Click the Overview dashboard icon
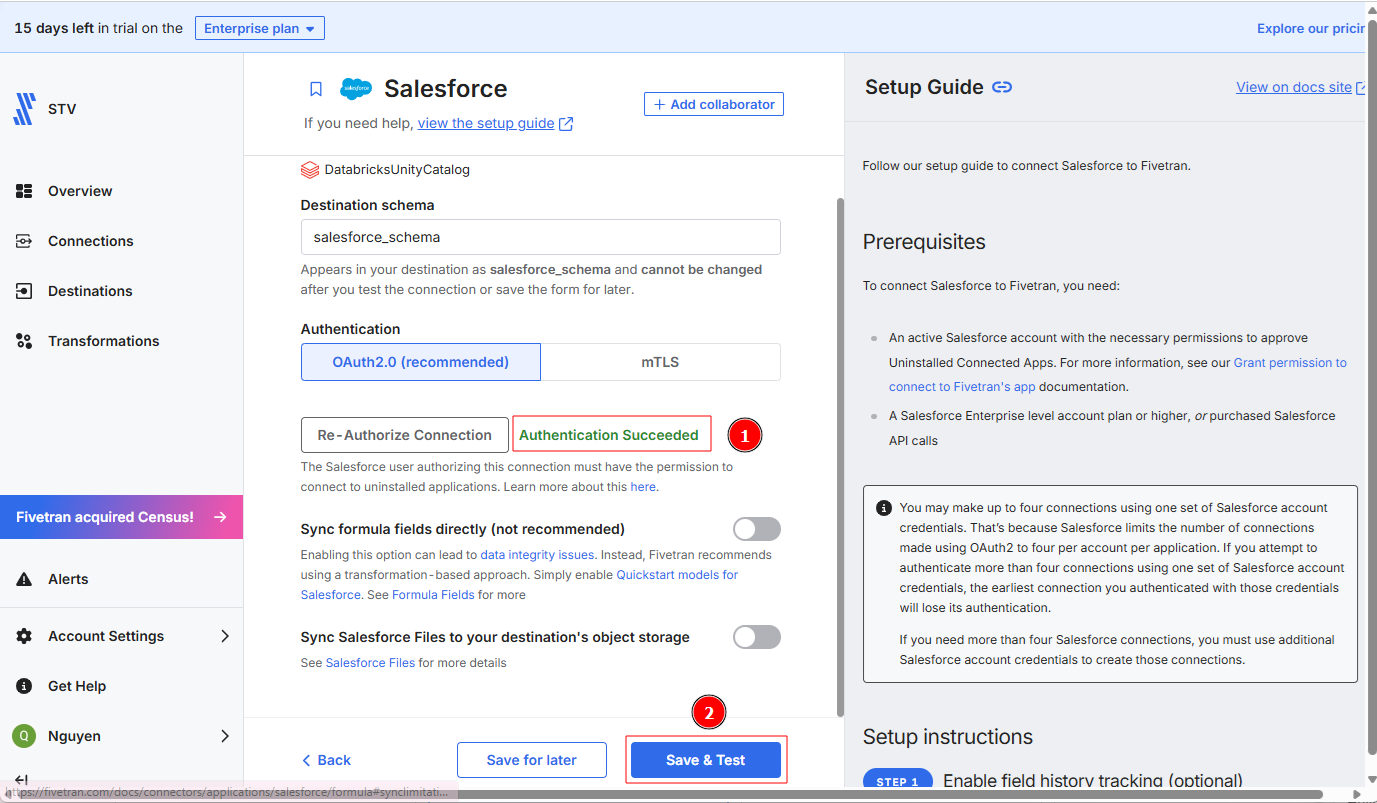1377x803 pixels. [x=25, y=191]
